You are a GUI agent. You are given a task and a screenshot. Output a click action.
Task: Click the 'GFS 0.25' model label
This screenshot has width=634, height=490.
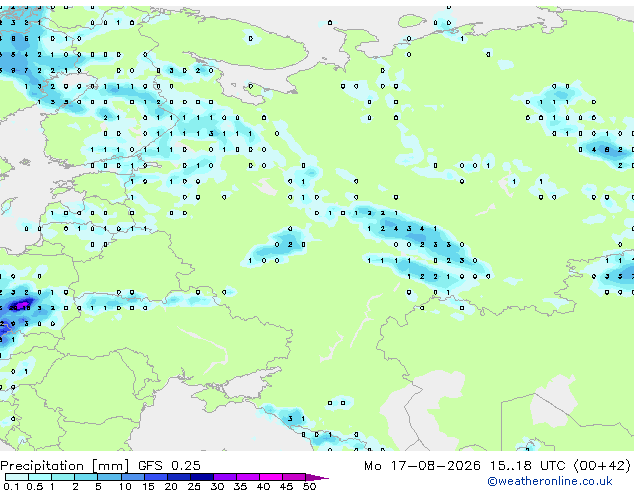coord(169,466)
